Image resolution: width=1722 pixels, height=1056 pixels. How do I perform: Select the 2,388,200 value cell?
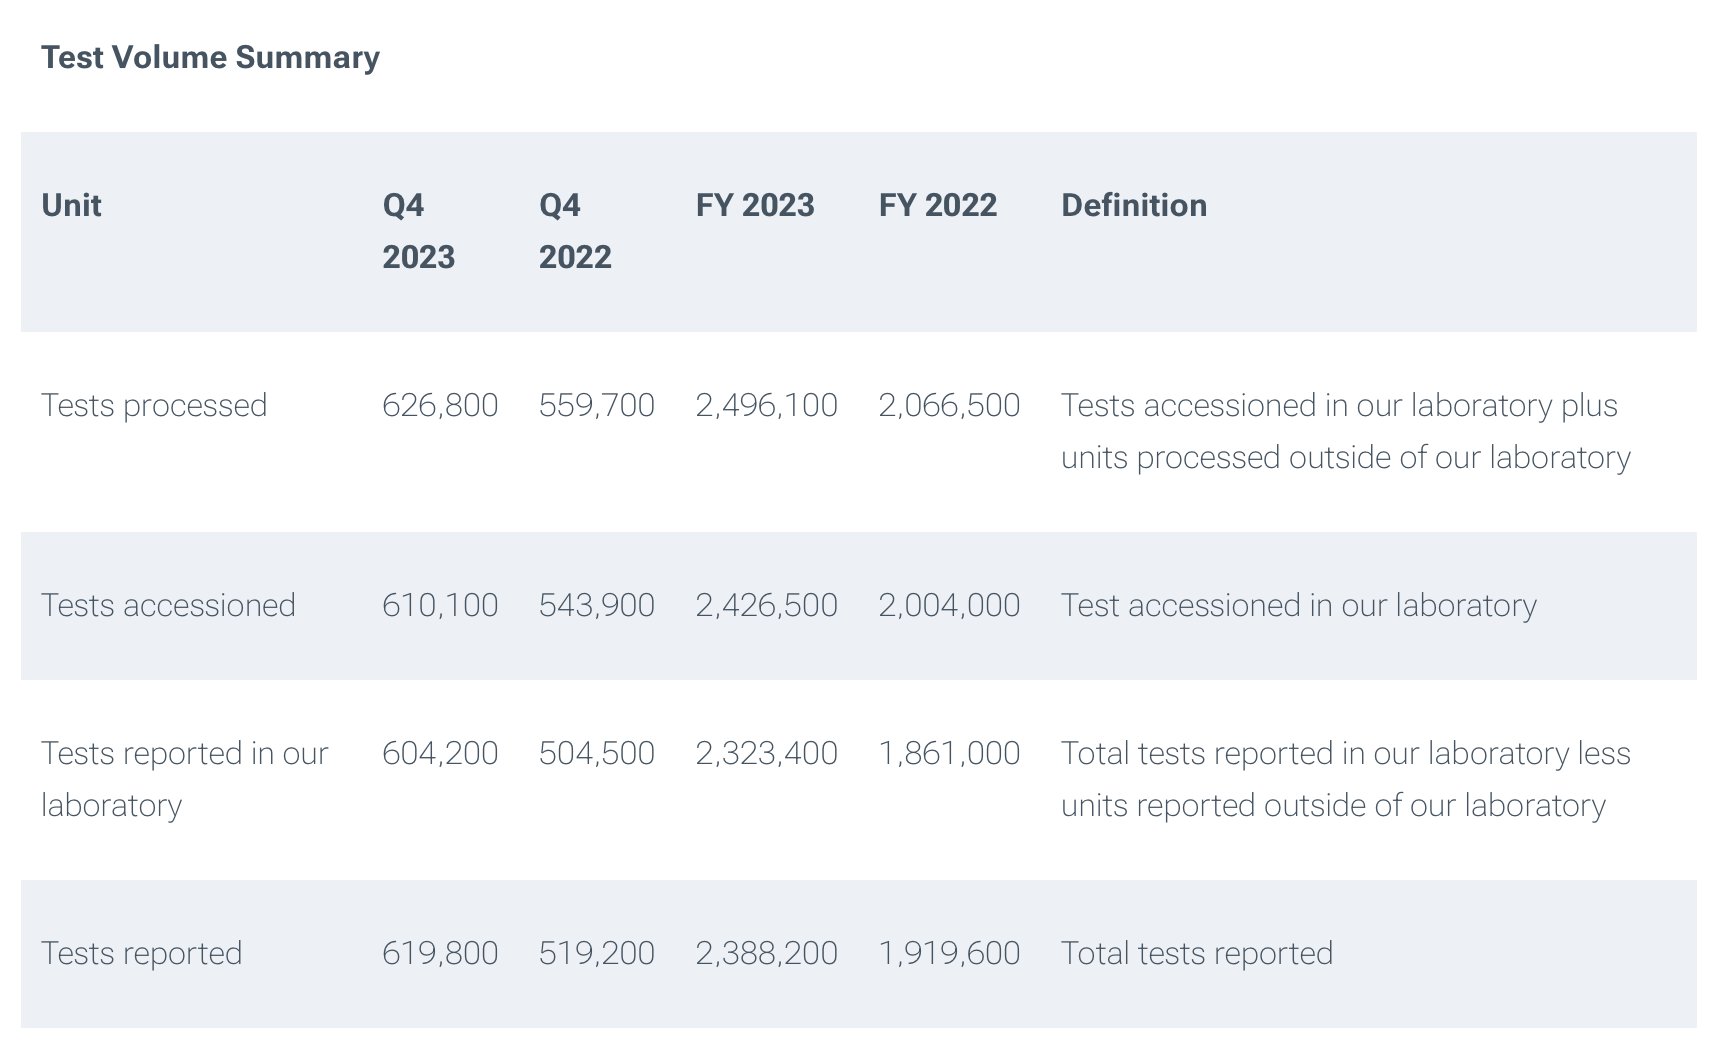[x=766, y=953]
